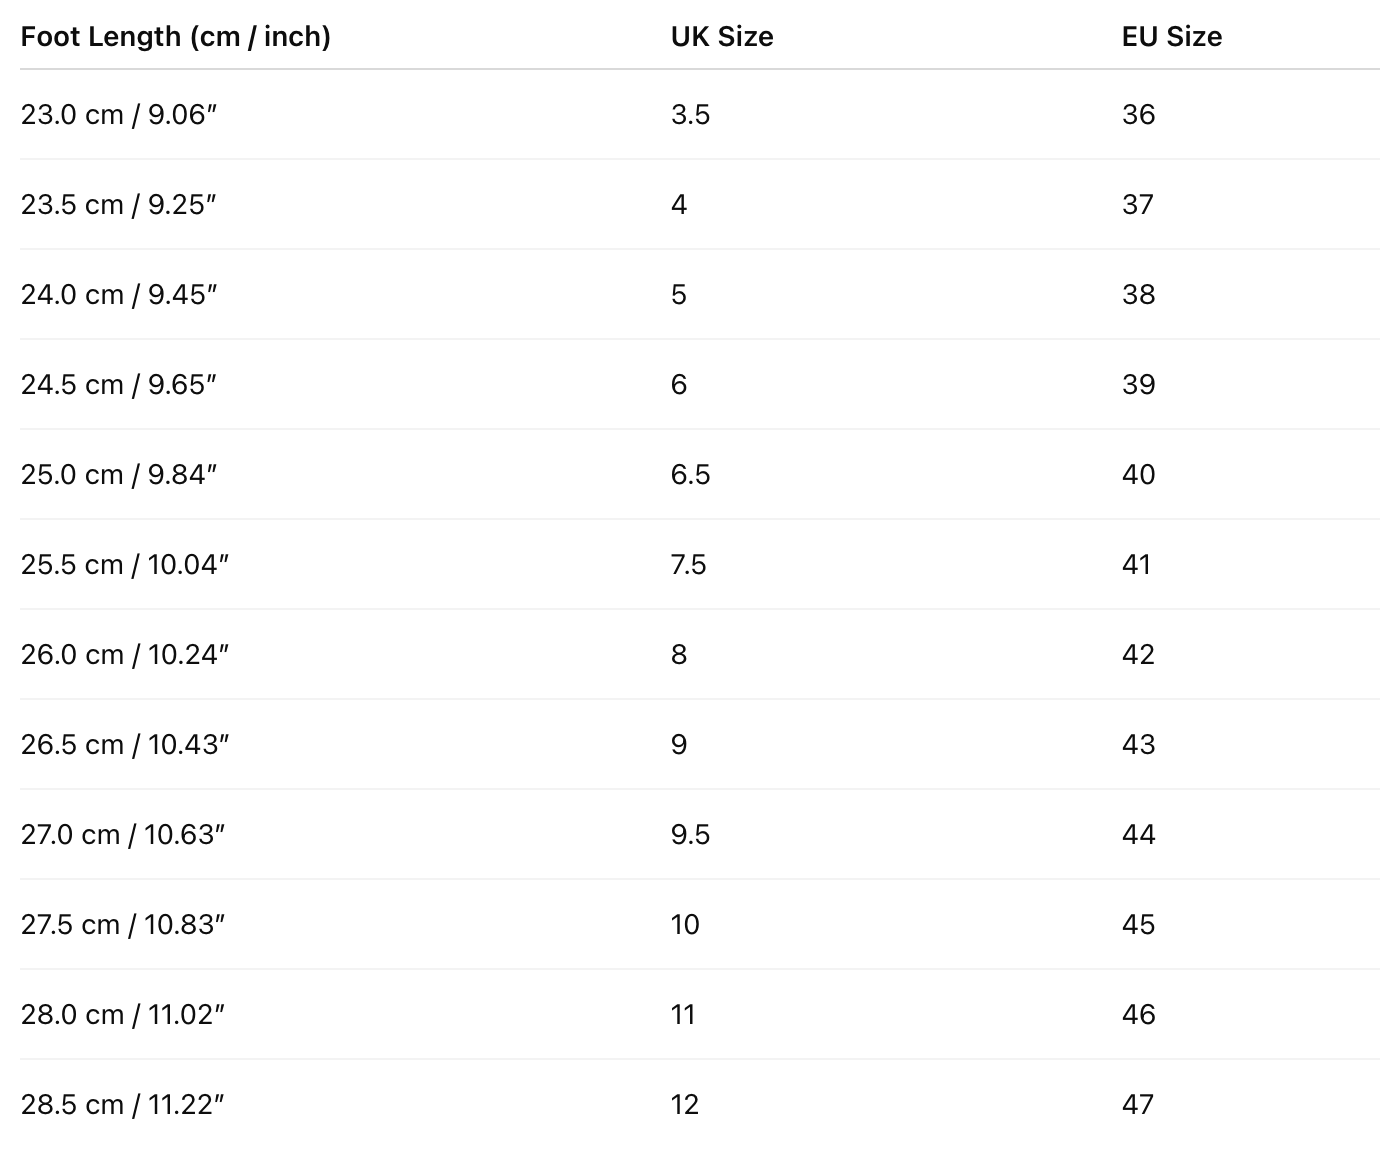This screenshot has height=1160, width=1380.
Task: Click EU size 46 cell
Action: tap(1138, 1015)
